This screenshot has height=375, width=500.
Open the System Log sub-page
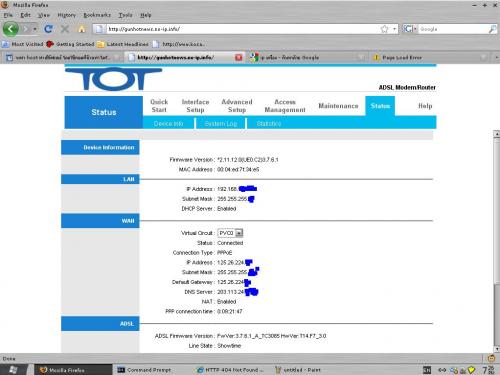[221, 124]
